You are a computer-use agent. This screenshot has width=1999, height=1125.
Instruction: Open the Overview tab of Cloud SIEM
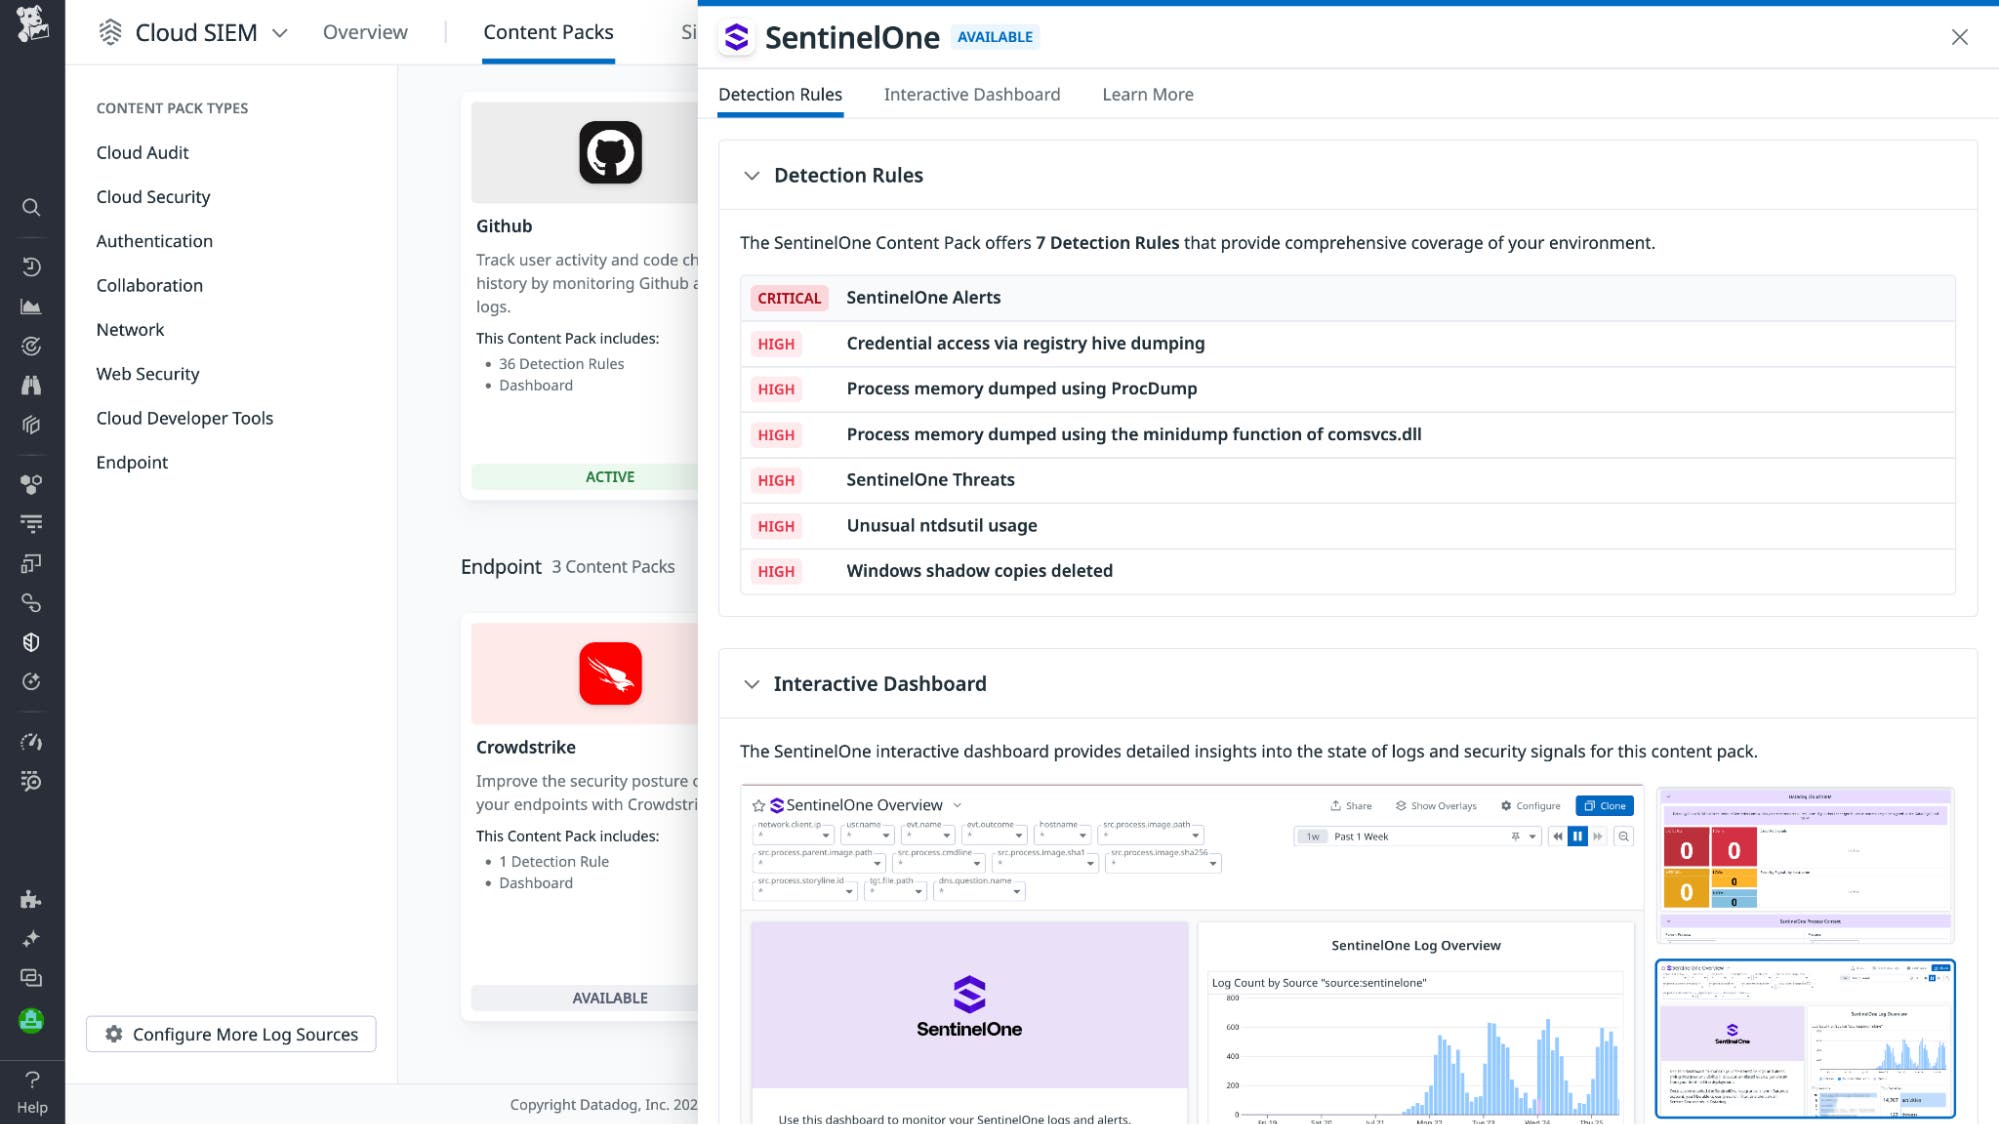pos(364,32)
